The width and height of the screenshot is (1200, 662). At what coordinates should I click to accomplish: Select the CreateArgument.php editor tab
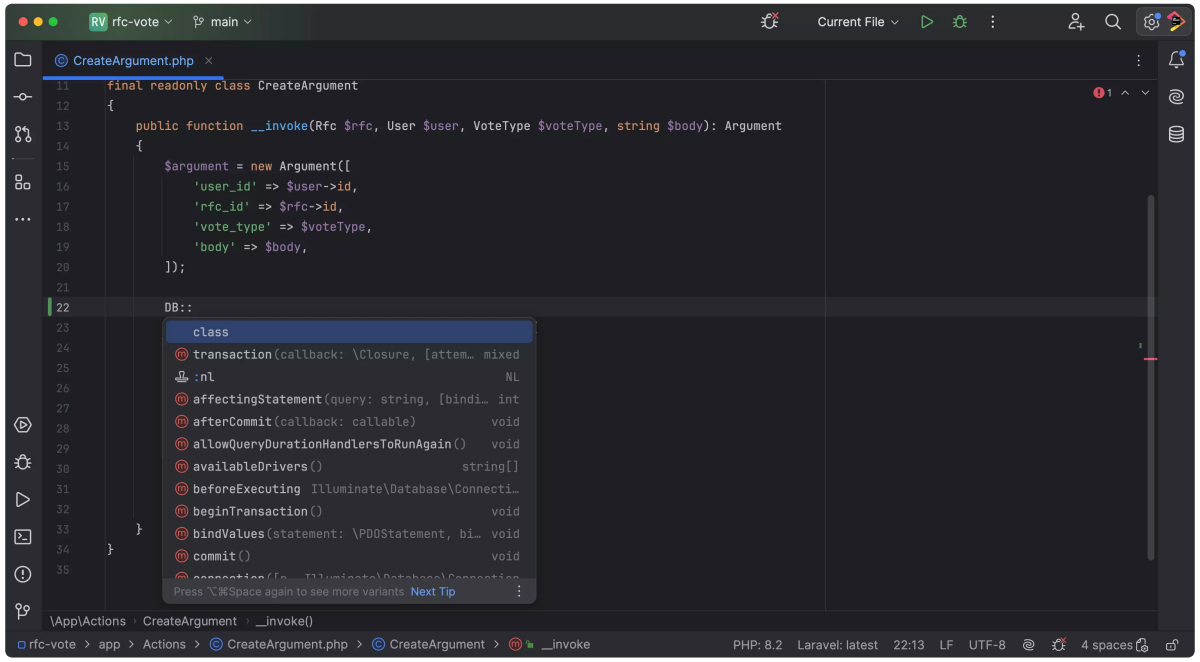pos(133,60)
